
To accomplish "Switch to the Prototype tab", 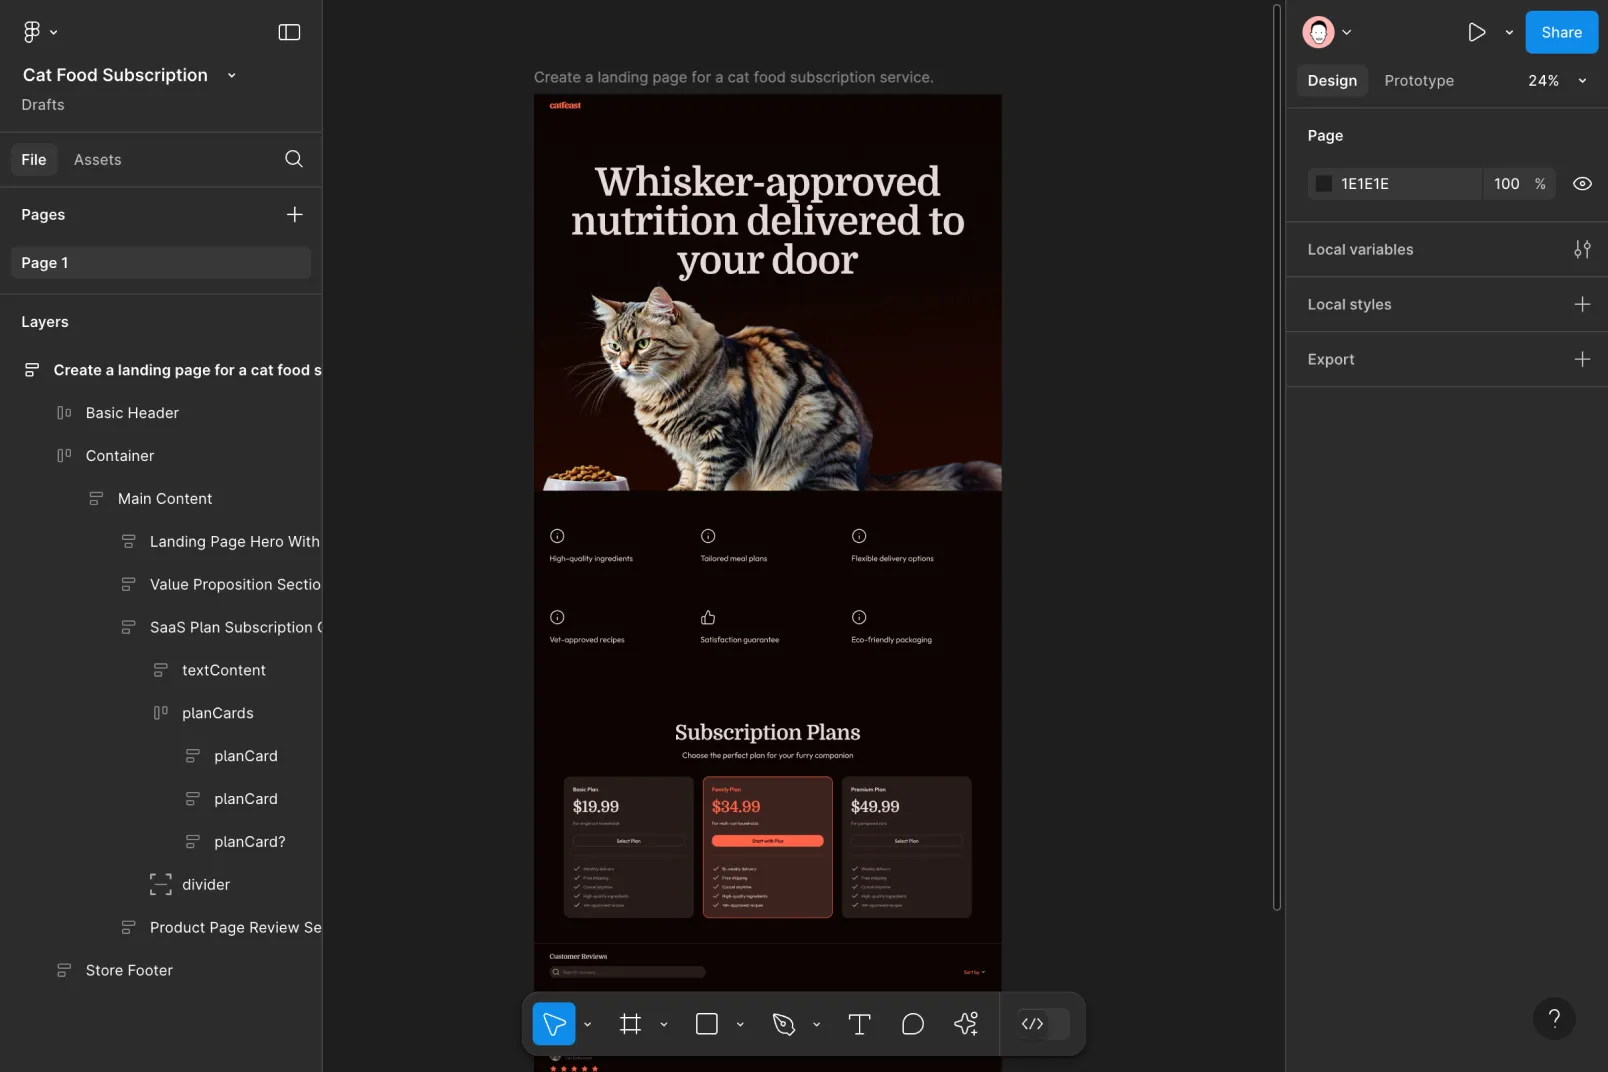I will (1419, 81).
